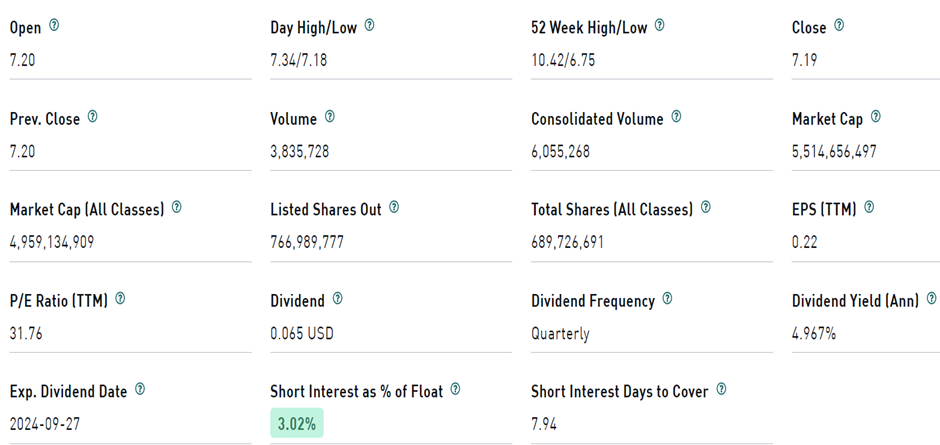
Task: Click the Market Cap question mark icon
Action: tap(875, 117)
